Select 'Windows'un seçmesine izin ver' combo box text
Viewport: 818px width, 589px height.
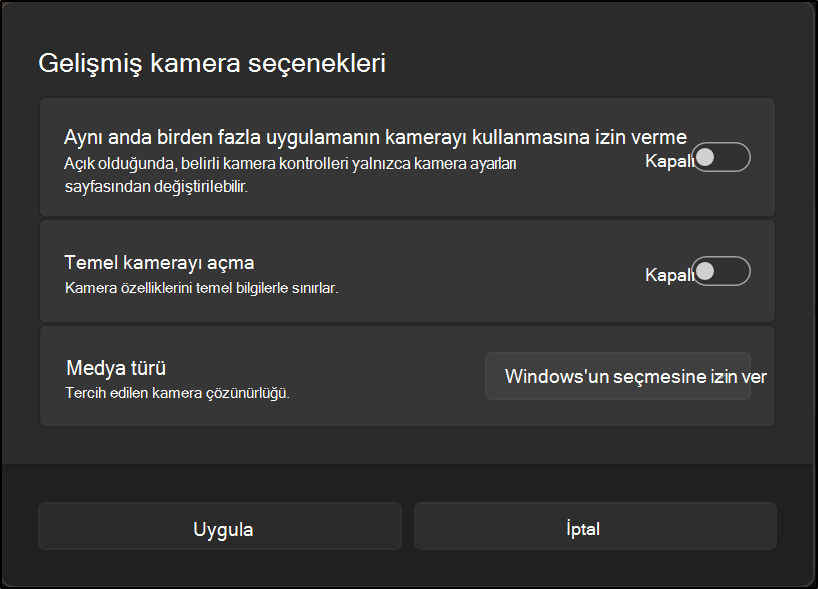pyautogui.click(x=635, y=376)
